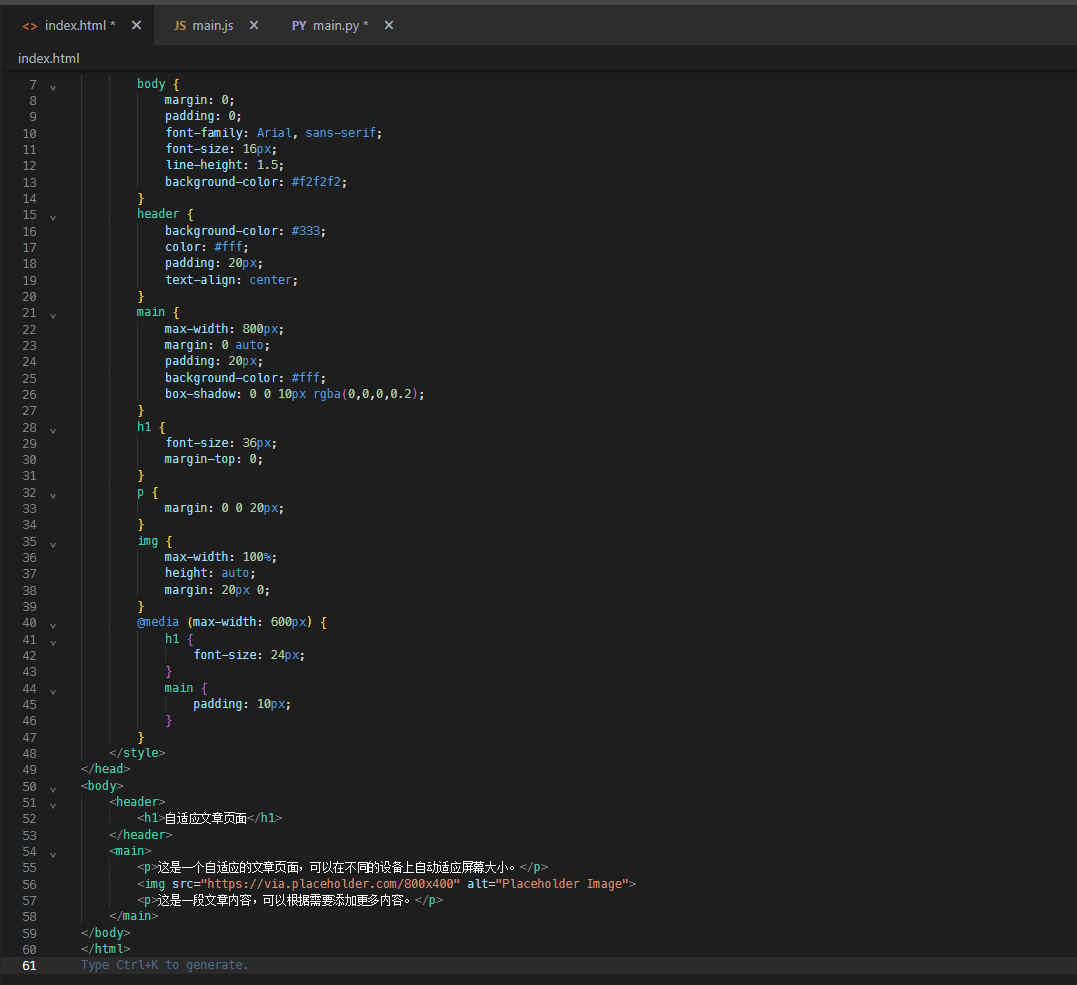
Task: Click the '@media' keyword on line 40
Action: point(158,622)
